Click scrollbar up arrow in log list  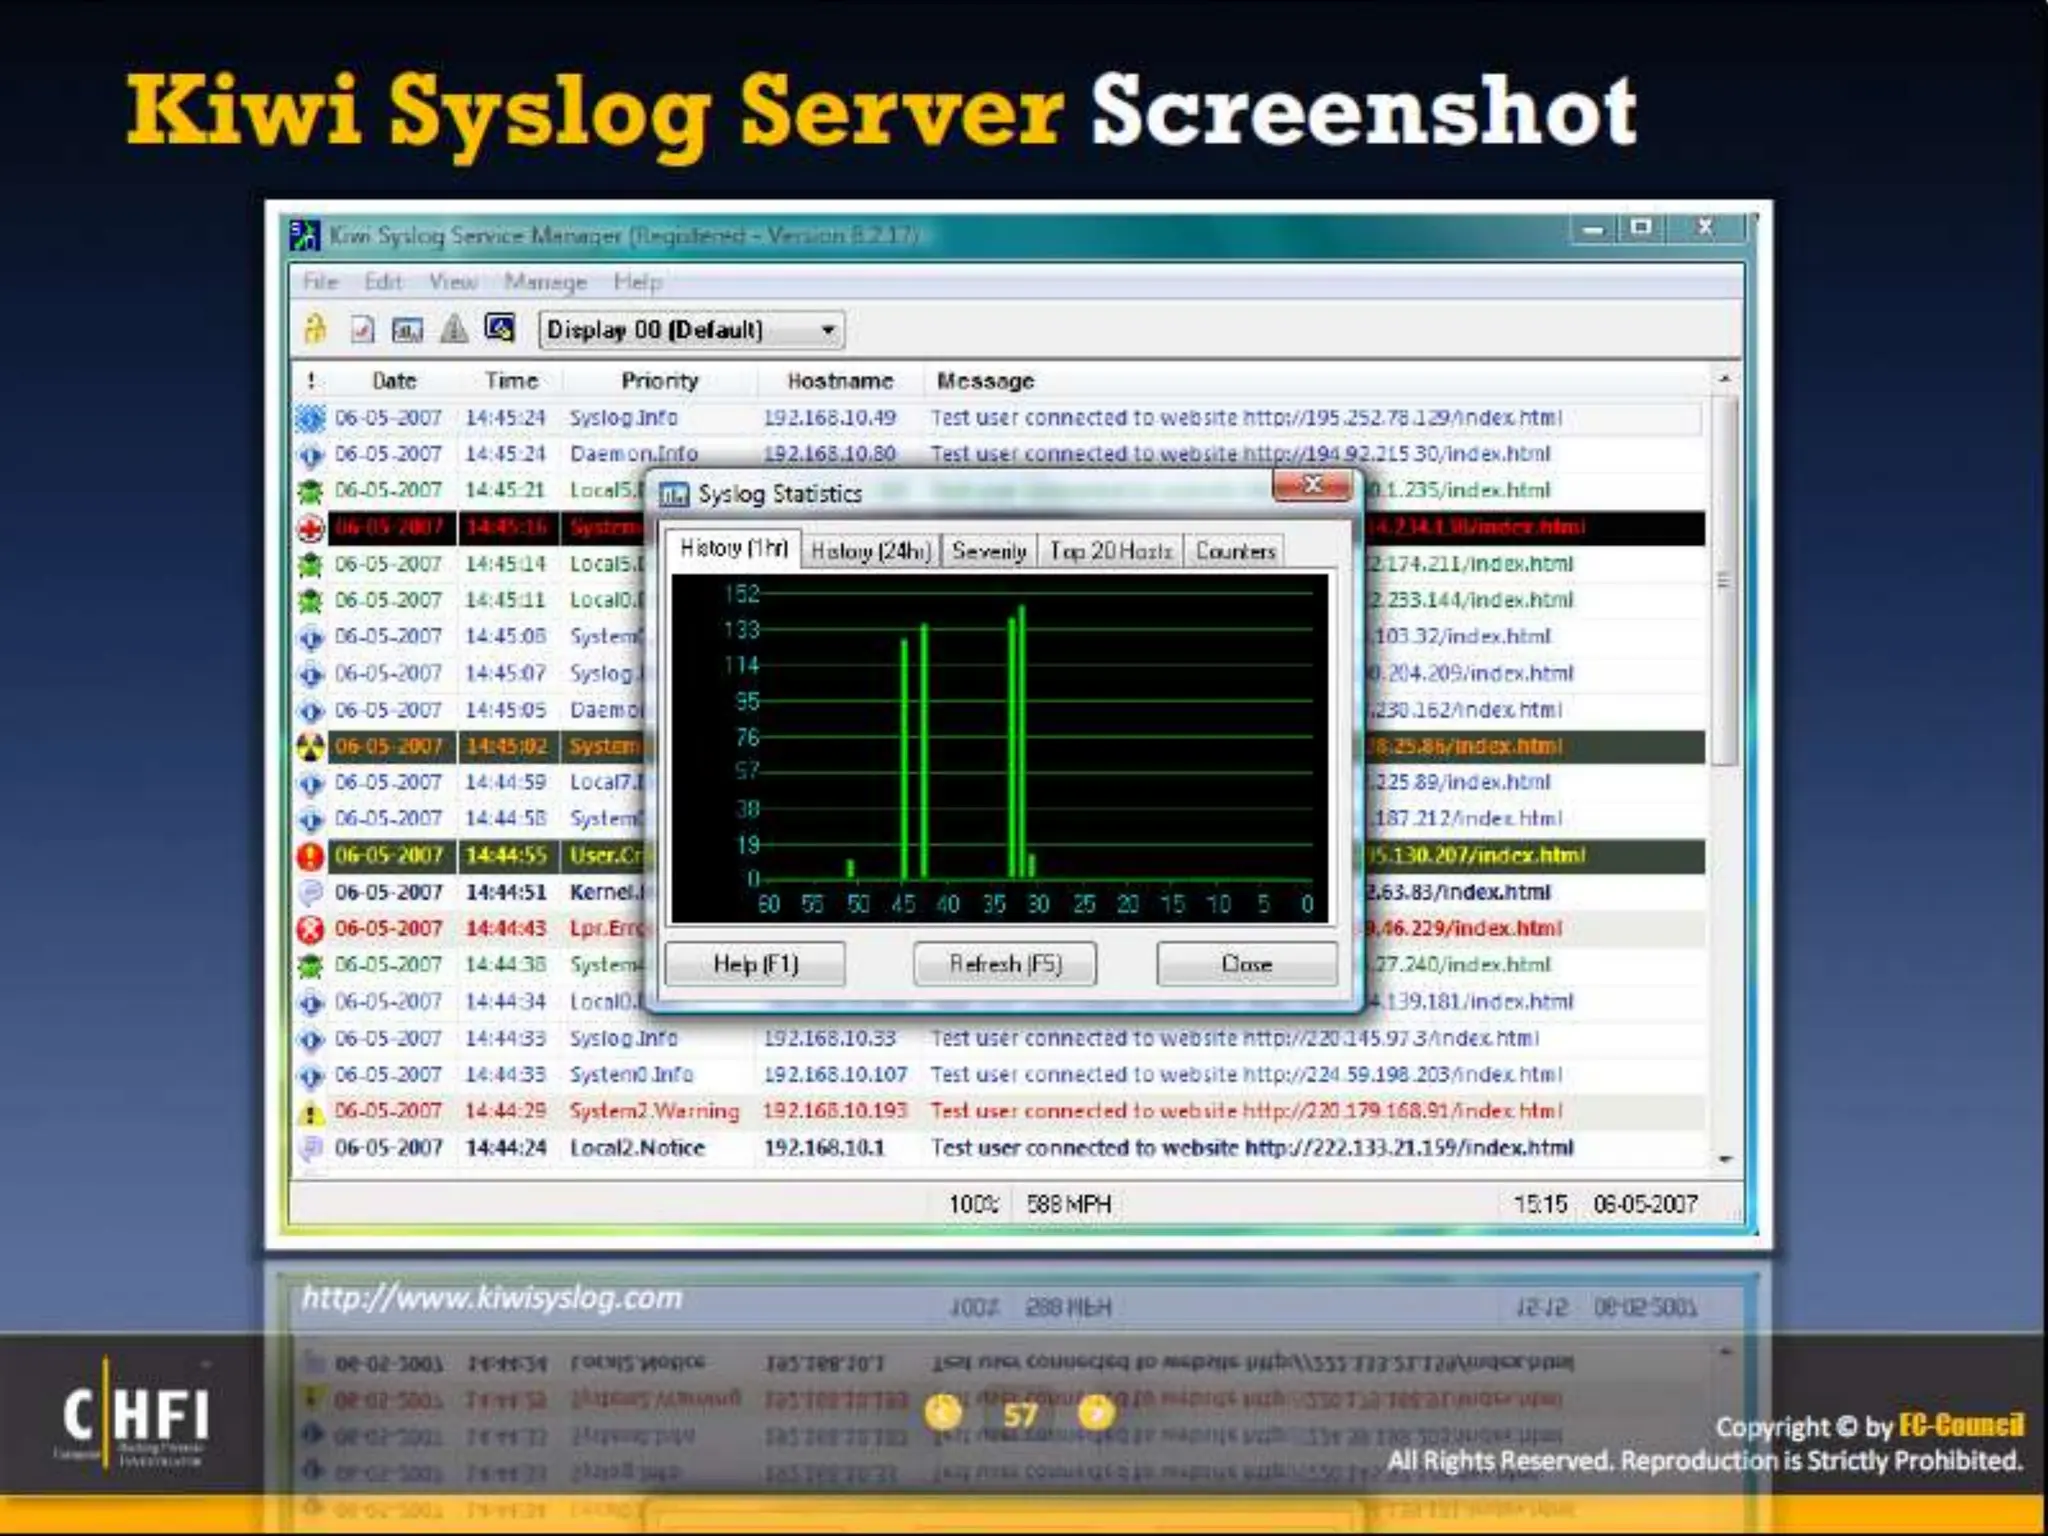[x=1724, y=379]
